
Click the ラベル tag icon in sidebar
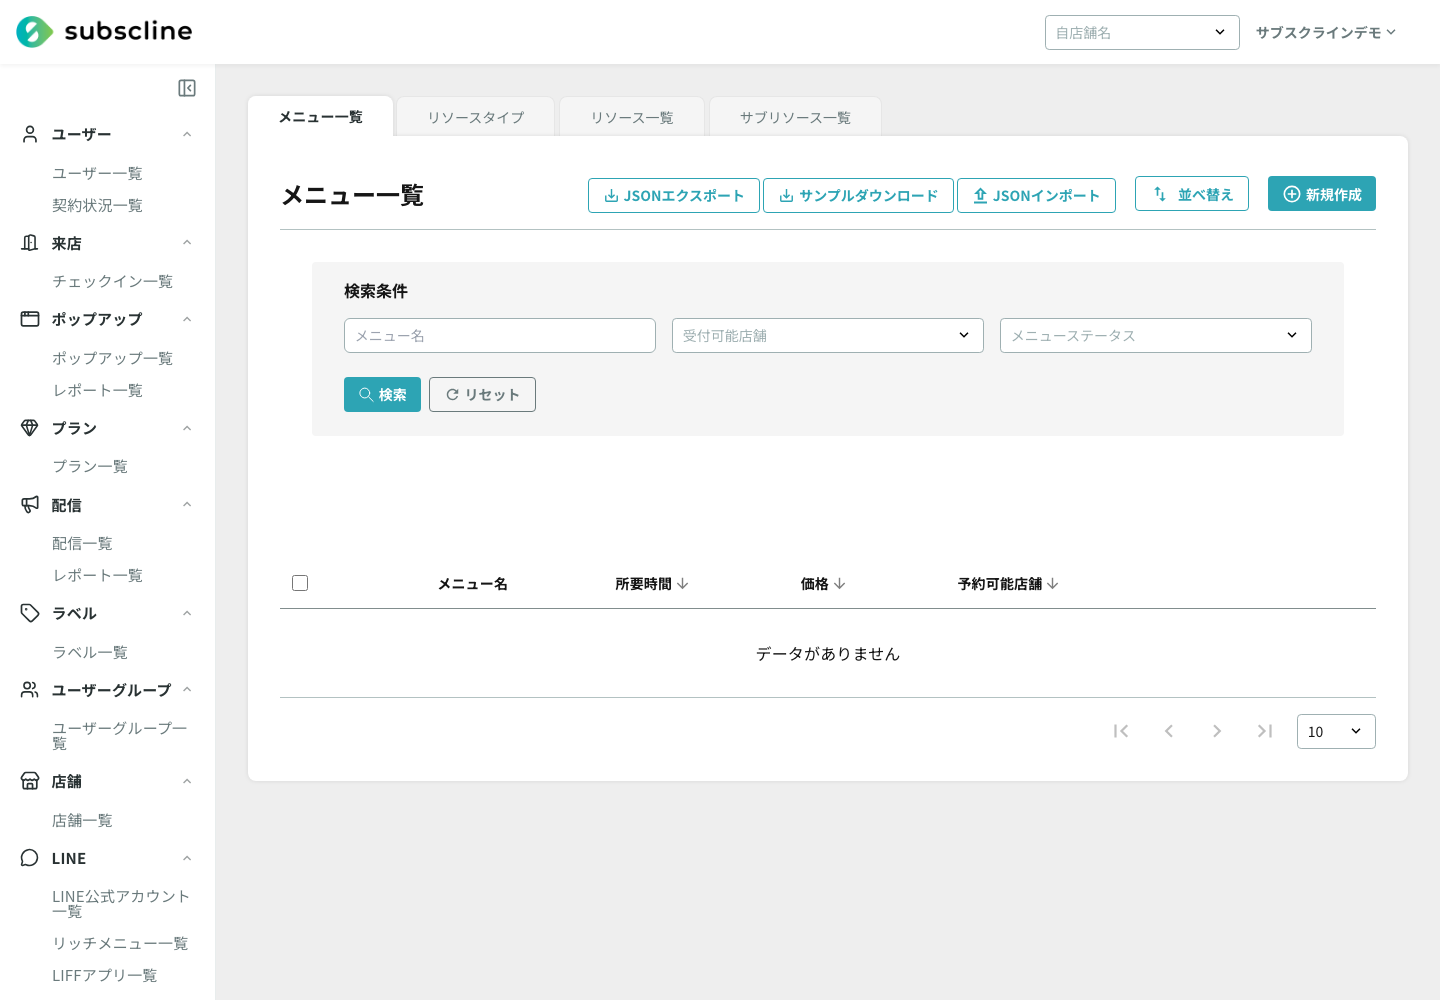[x=30, y=613]
